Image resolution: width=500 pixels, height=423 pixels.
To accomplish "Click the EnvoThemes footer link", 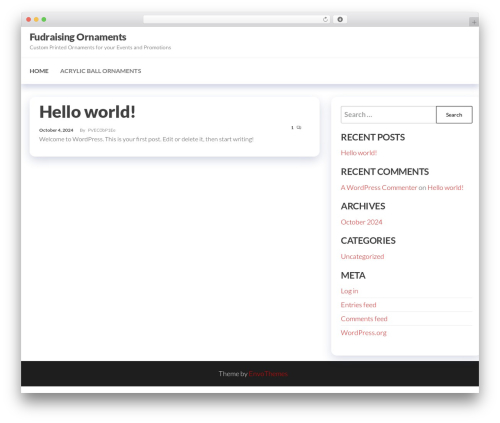I will 268,374.
